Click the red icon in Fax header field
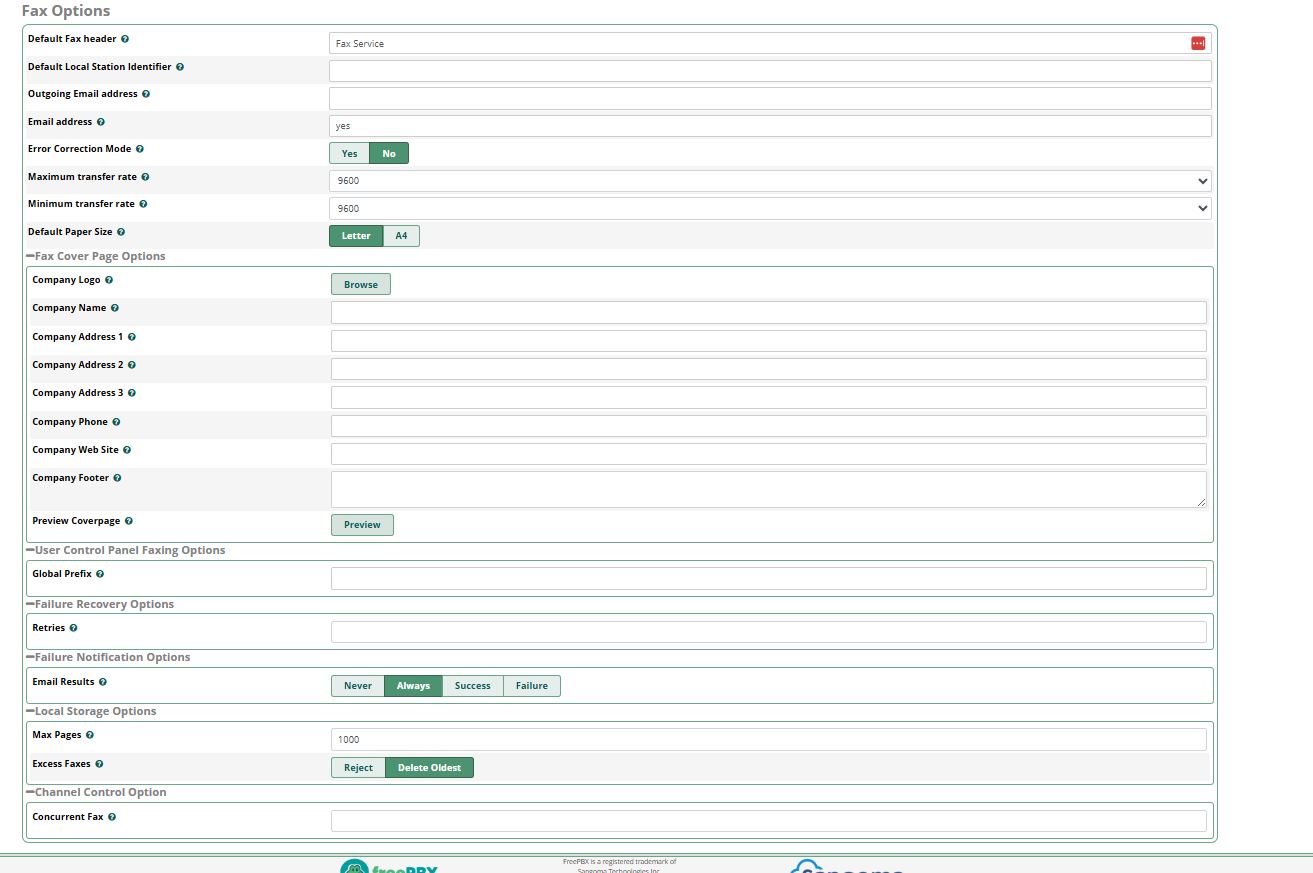Image resolution: width=1313 pixels, height=873 pixels. pos(1197,43)
